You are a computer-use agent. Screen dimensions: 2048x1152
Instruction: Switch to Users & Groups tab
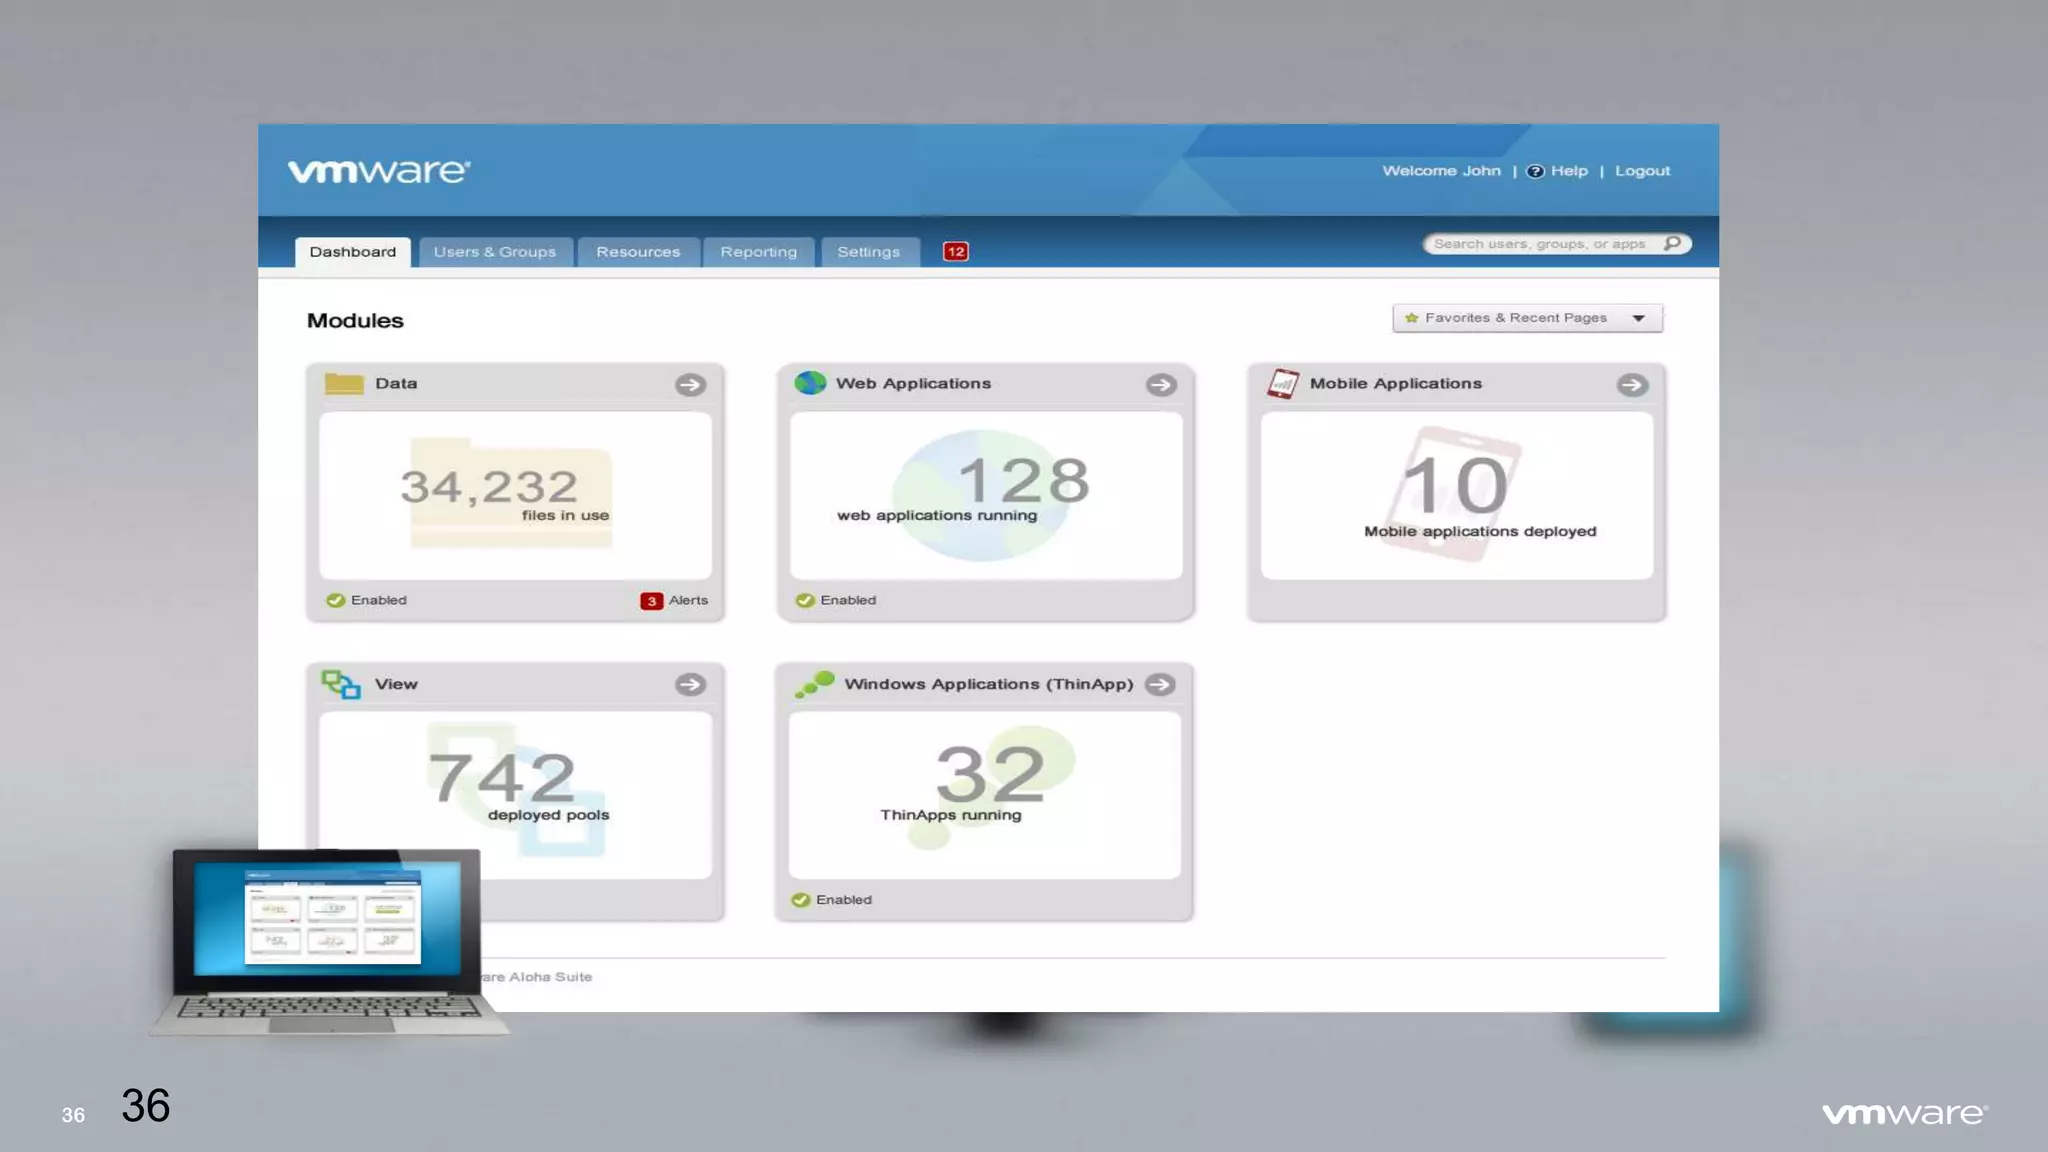495,252
